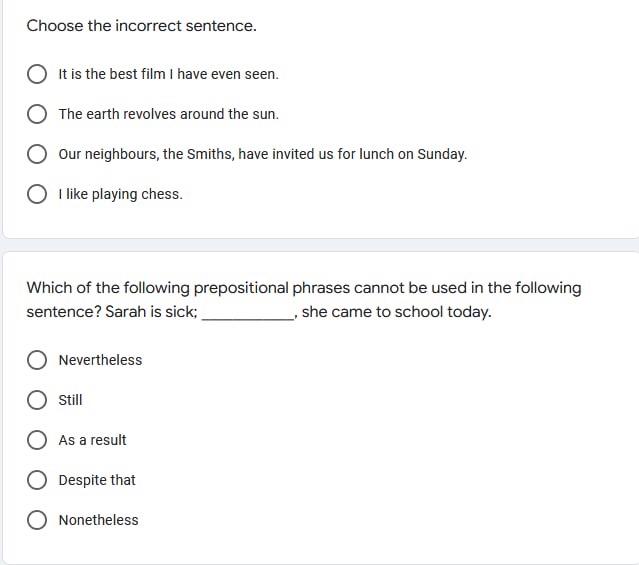Select the 'As a result' radio button

click(x=37, y=440)
